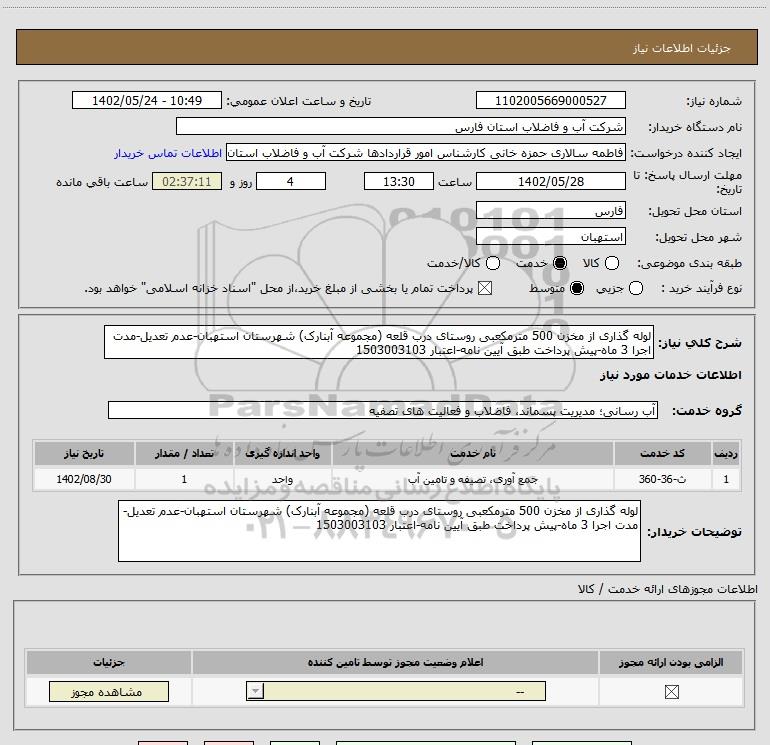Click the اطلاعات مجوزهای ارائه خدمت / کالا heading
The width and height of the screenshot is (770, 745).
[x=668, y=589]
